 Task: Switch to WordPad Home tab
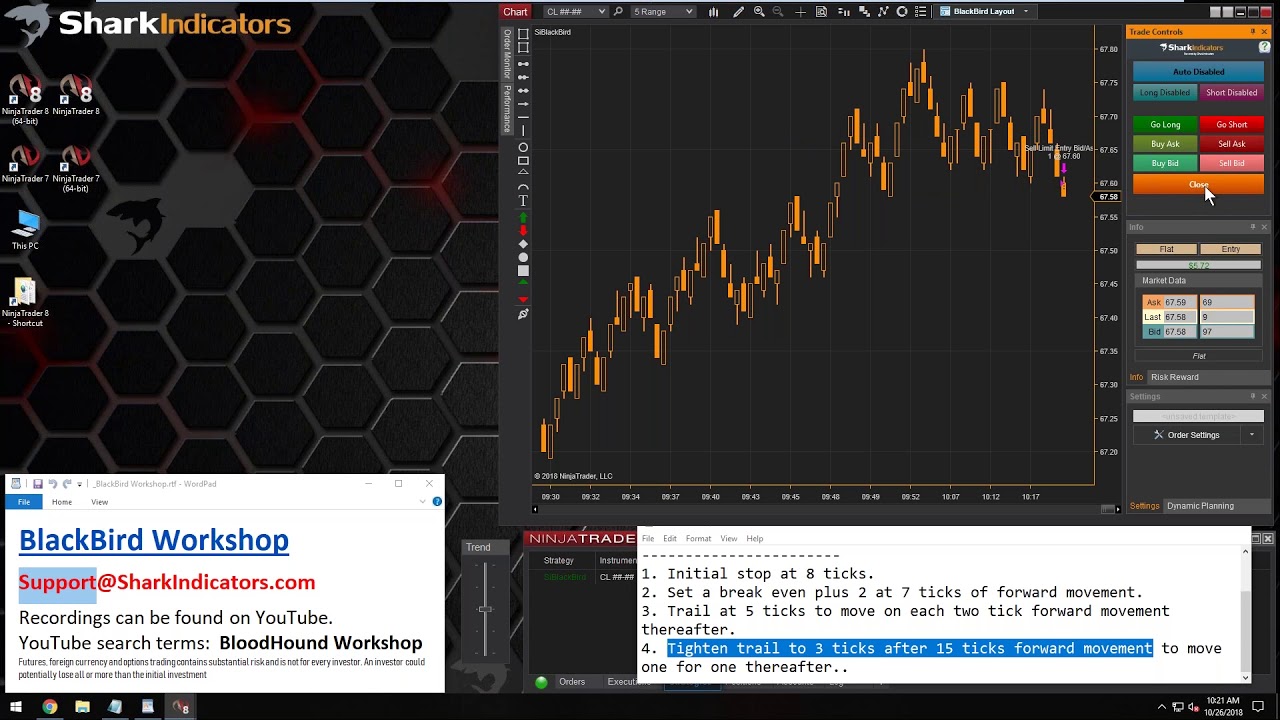click(62, 502)
